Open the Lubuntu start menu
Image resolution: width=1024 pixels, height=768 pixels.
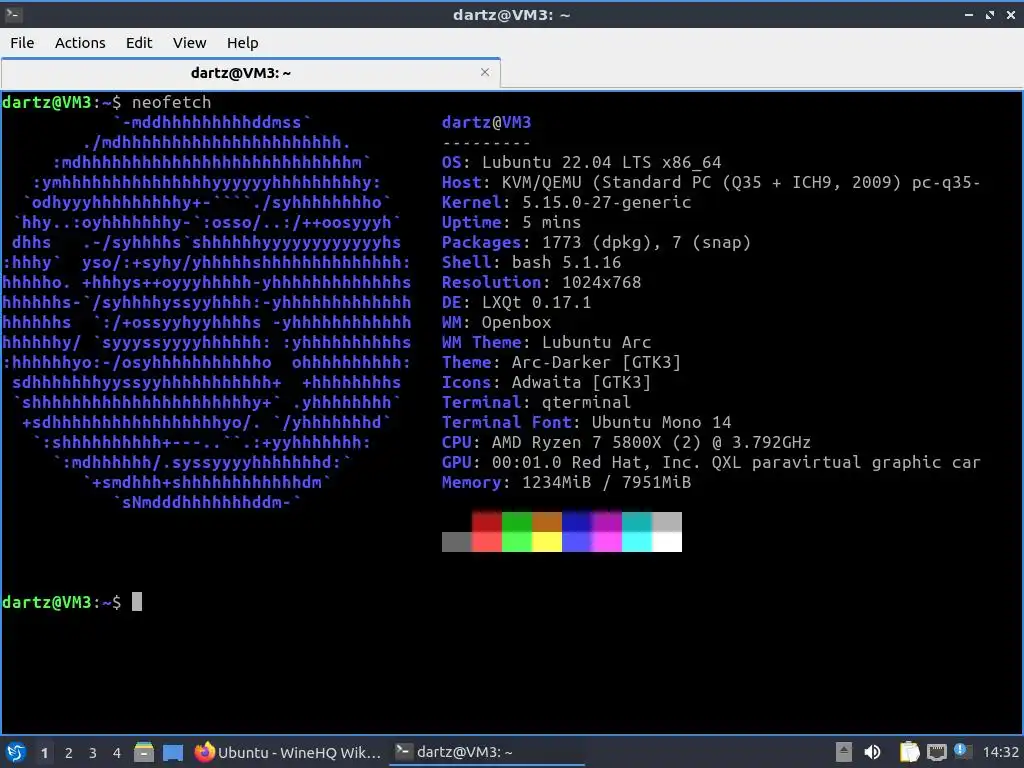pos(16,752)
